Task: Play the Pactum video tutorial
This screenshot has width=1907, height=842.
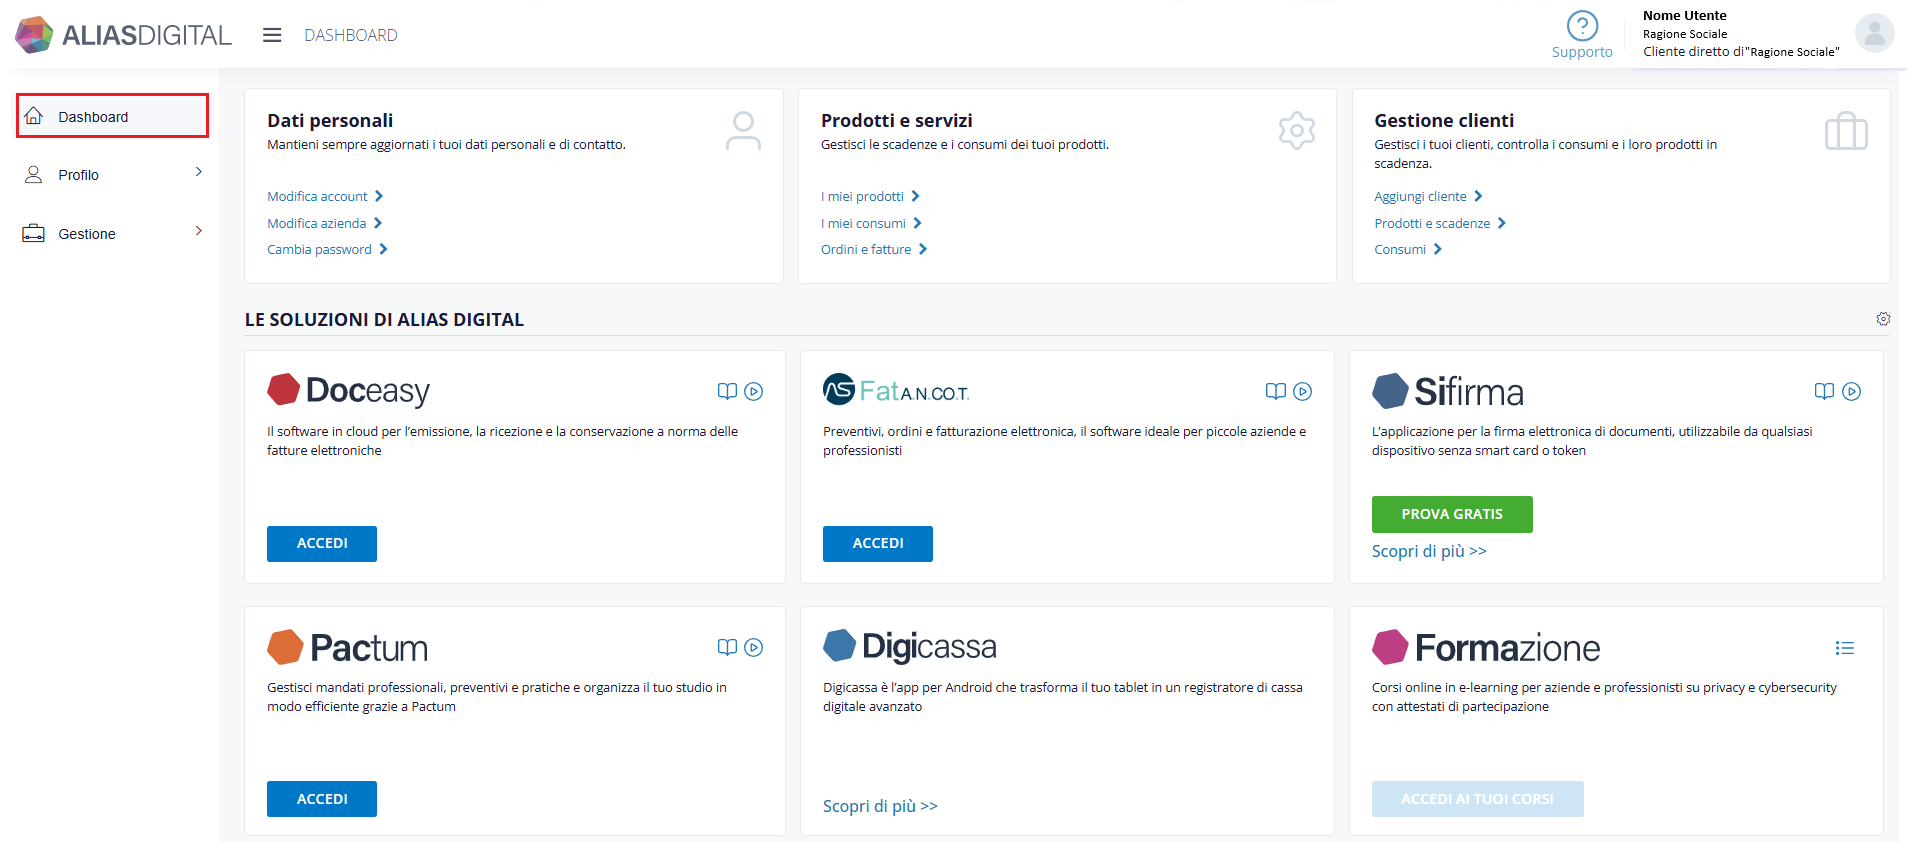Action: [x=754, y=647]
